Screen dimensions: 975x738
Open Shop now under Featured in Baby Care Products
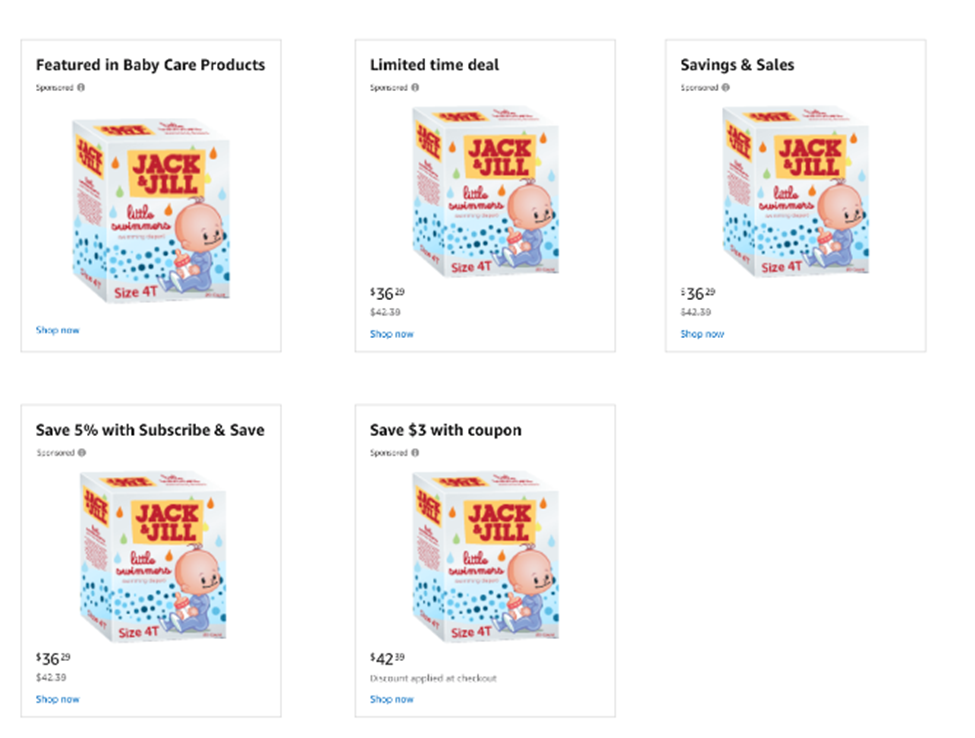click(57, 329)
